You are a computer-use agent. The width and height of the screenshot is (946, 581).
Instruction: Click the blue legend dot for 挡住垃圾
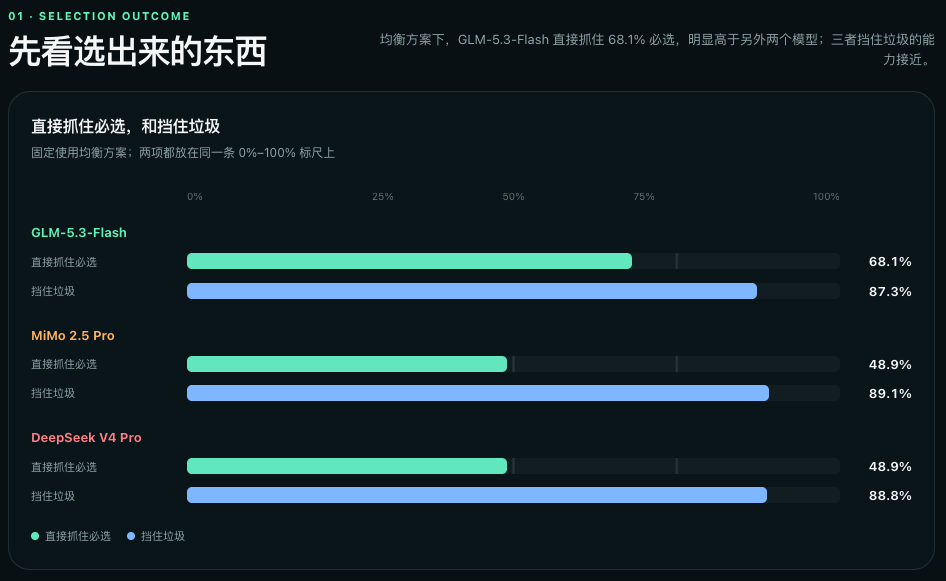point(131,536)
